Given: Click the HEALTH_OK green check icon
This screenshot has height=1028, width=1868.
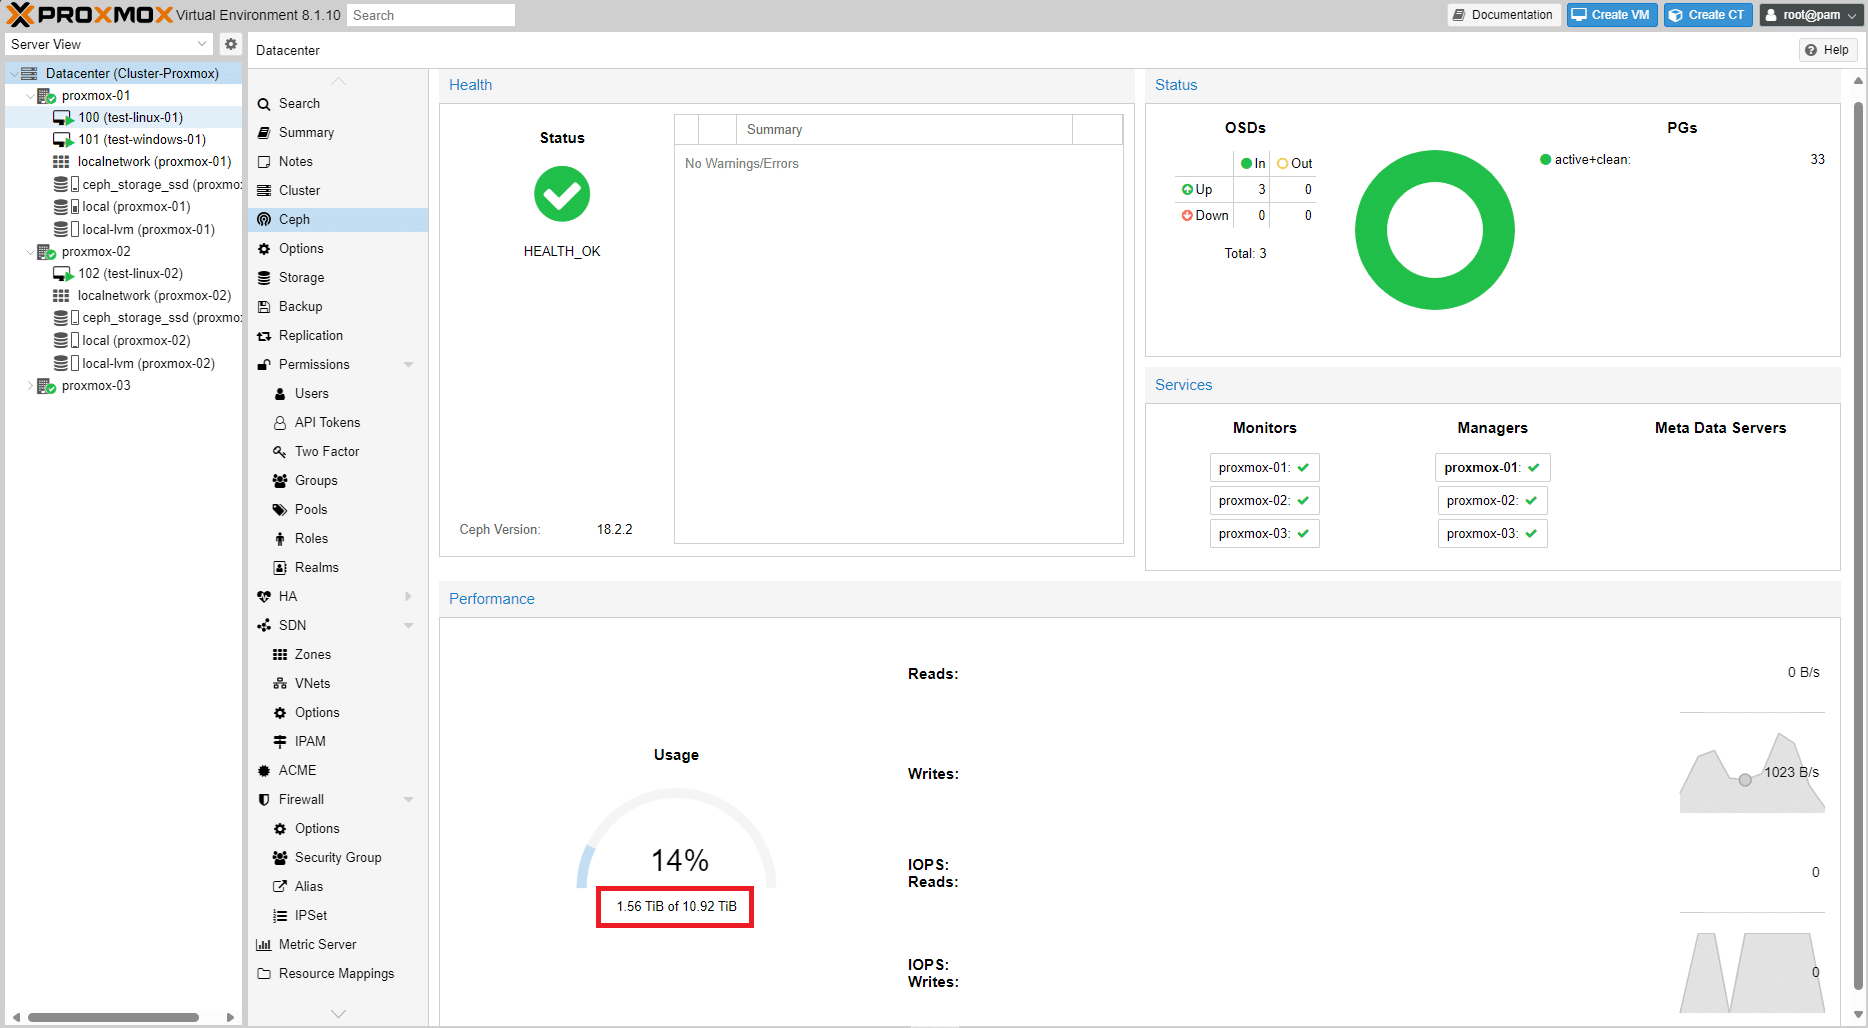Looking at the screenshot, I should click(562, 194).
